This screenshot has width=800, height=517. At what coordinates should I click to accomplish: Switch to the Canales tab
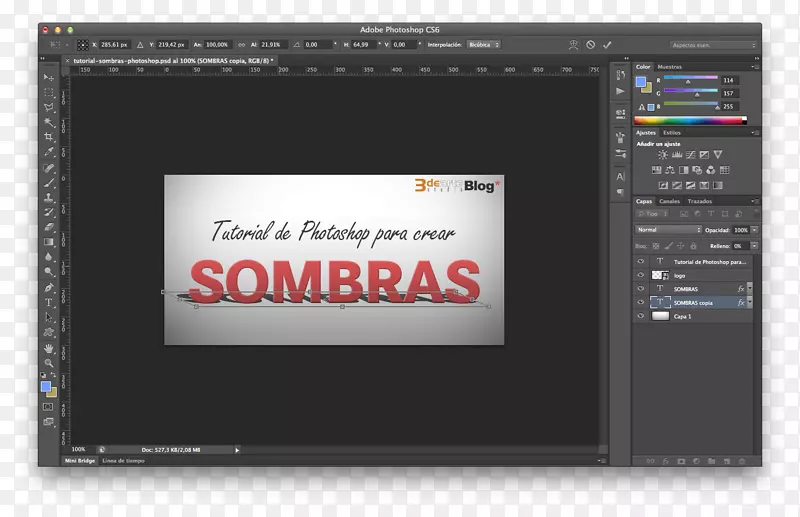point(669,201)
